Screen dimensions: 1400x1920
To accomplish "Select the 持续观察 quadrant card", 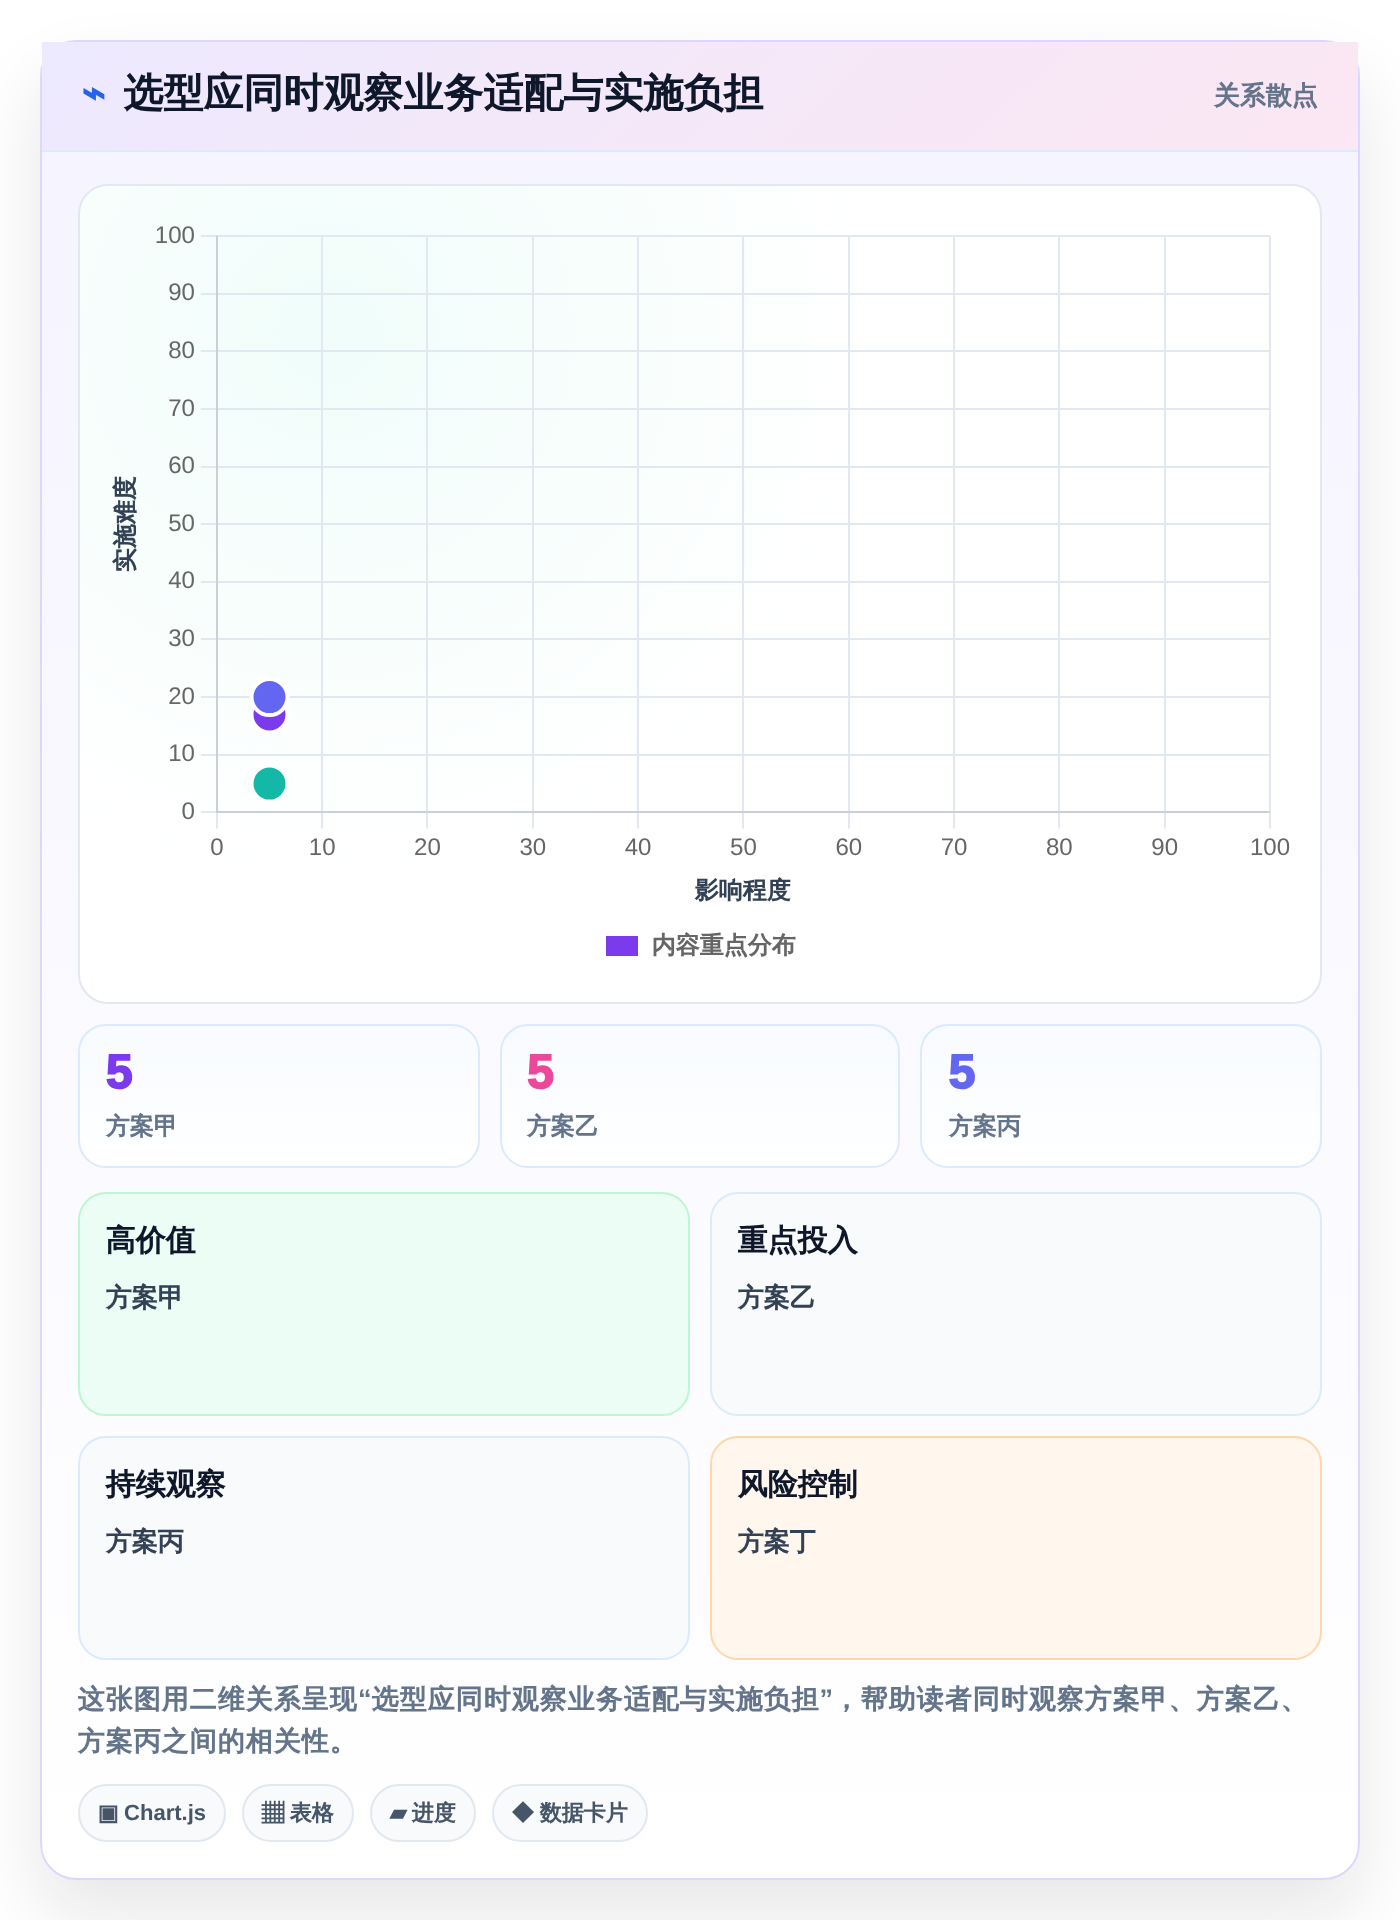I will click(384, 1548).
